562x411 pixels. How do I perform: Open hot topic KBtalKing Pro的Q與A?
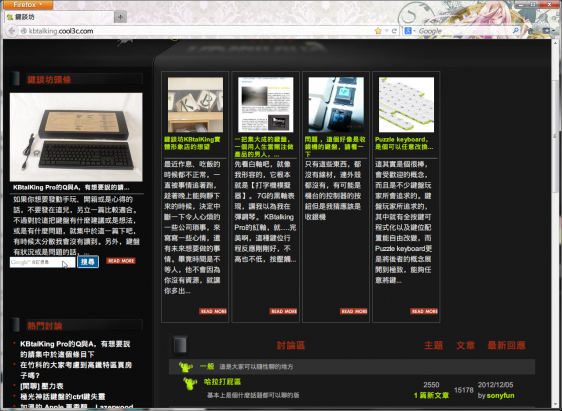tap(75, 349)
